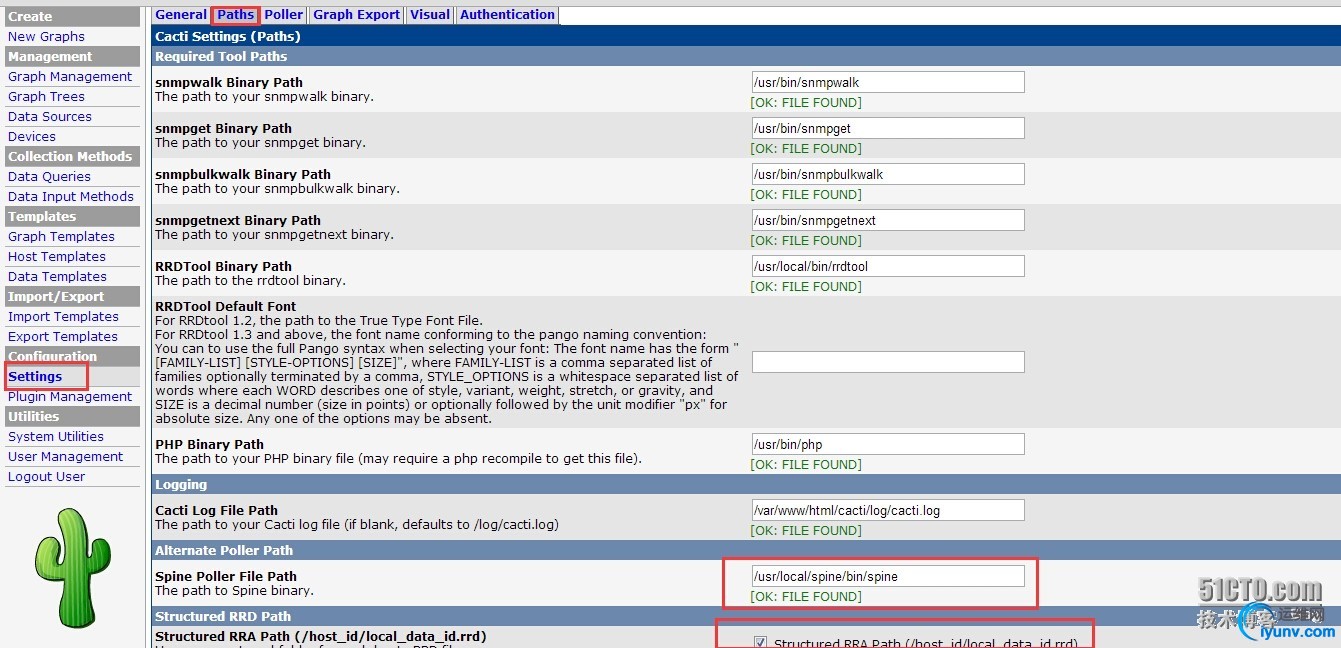Viewport: 1341px width, 648px height.
Task: Go to Import Templates
Action: 63,316
